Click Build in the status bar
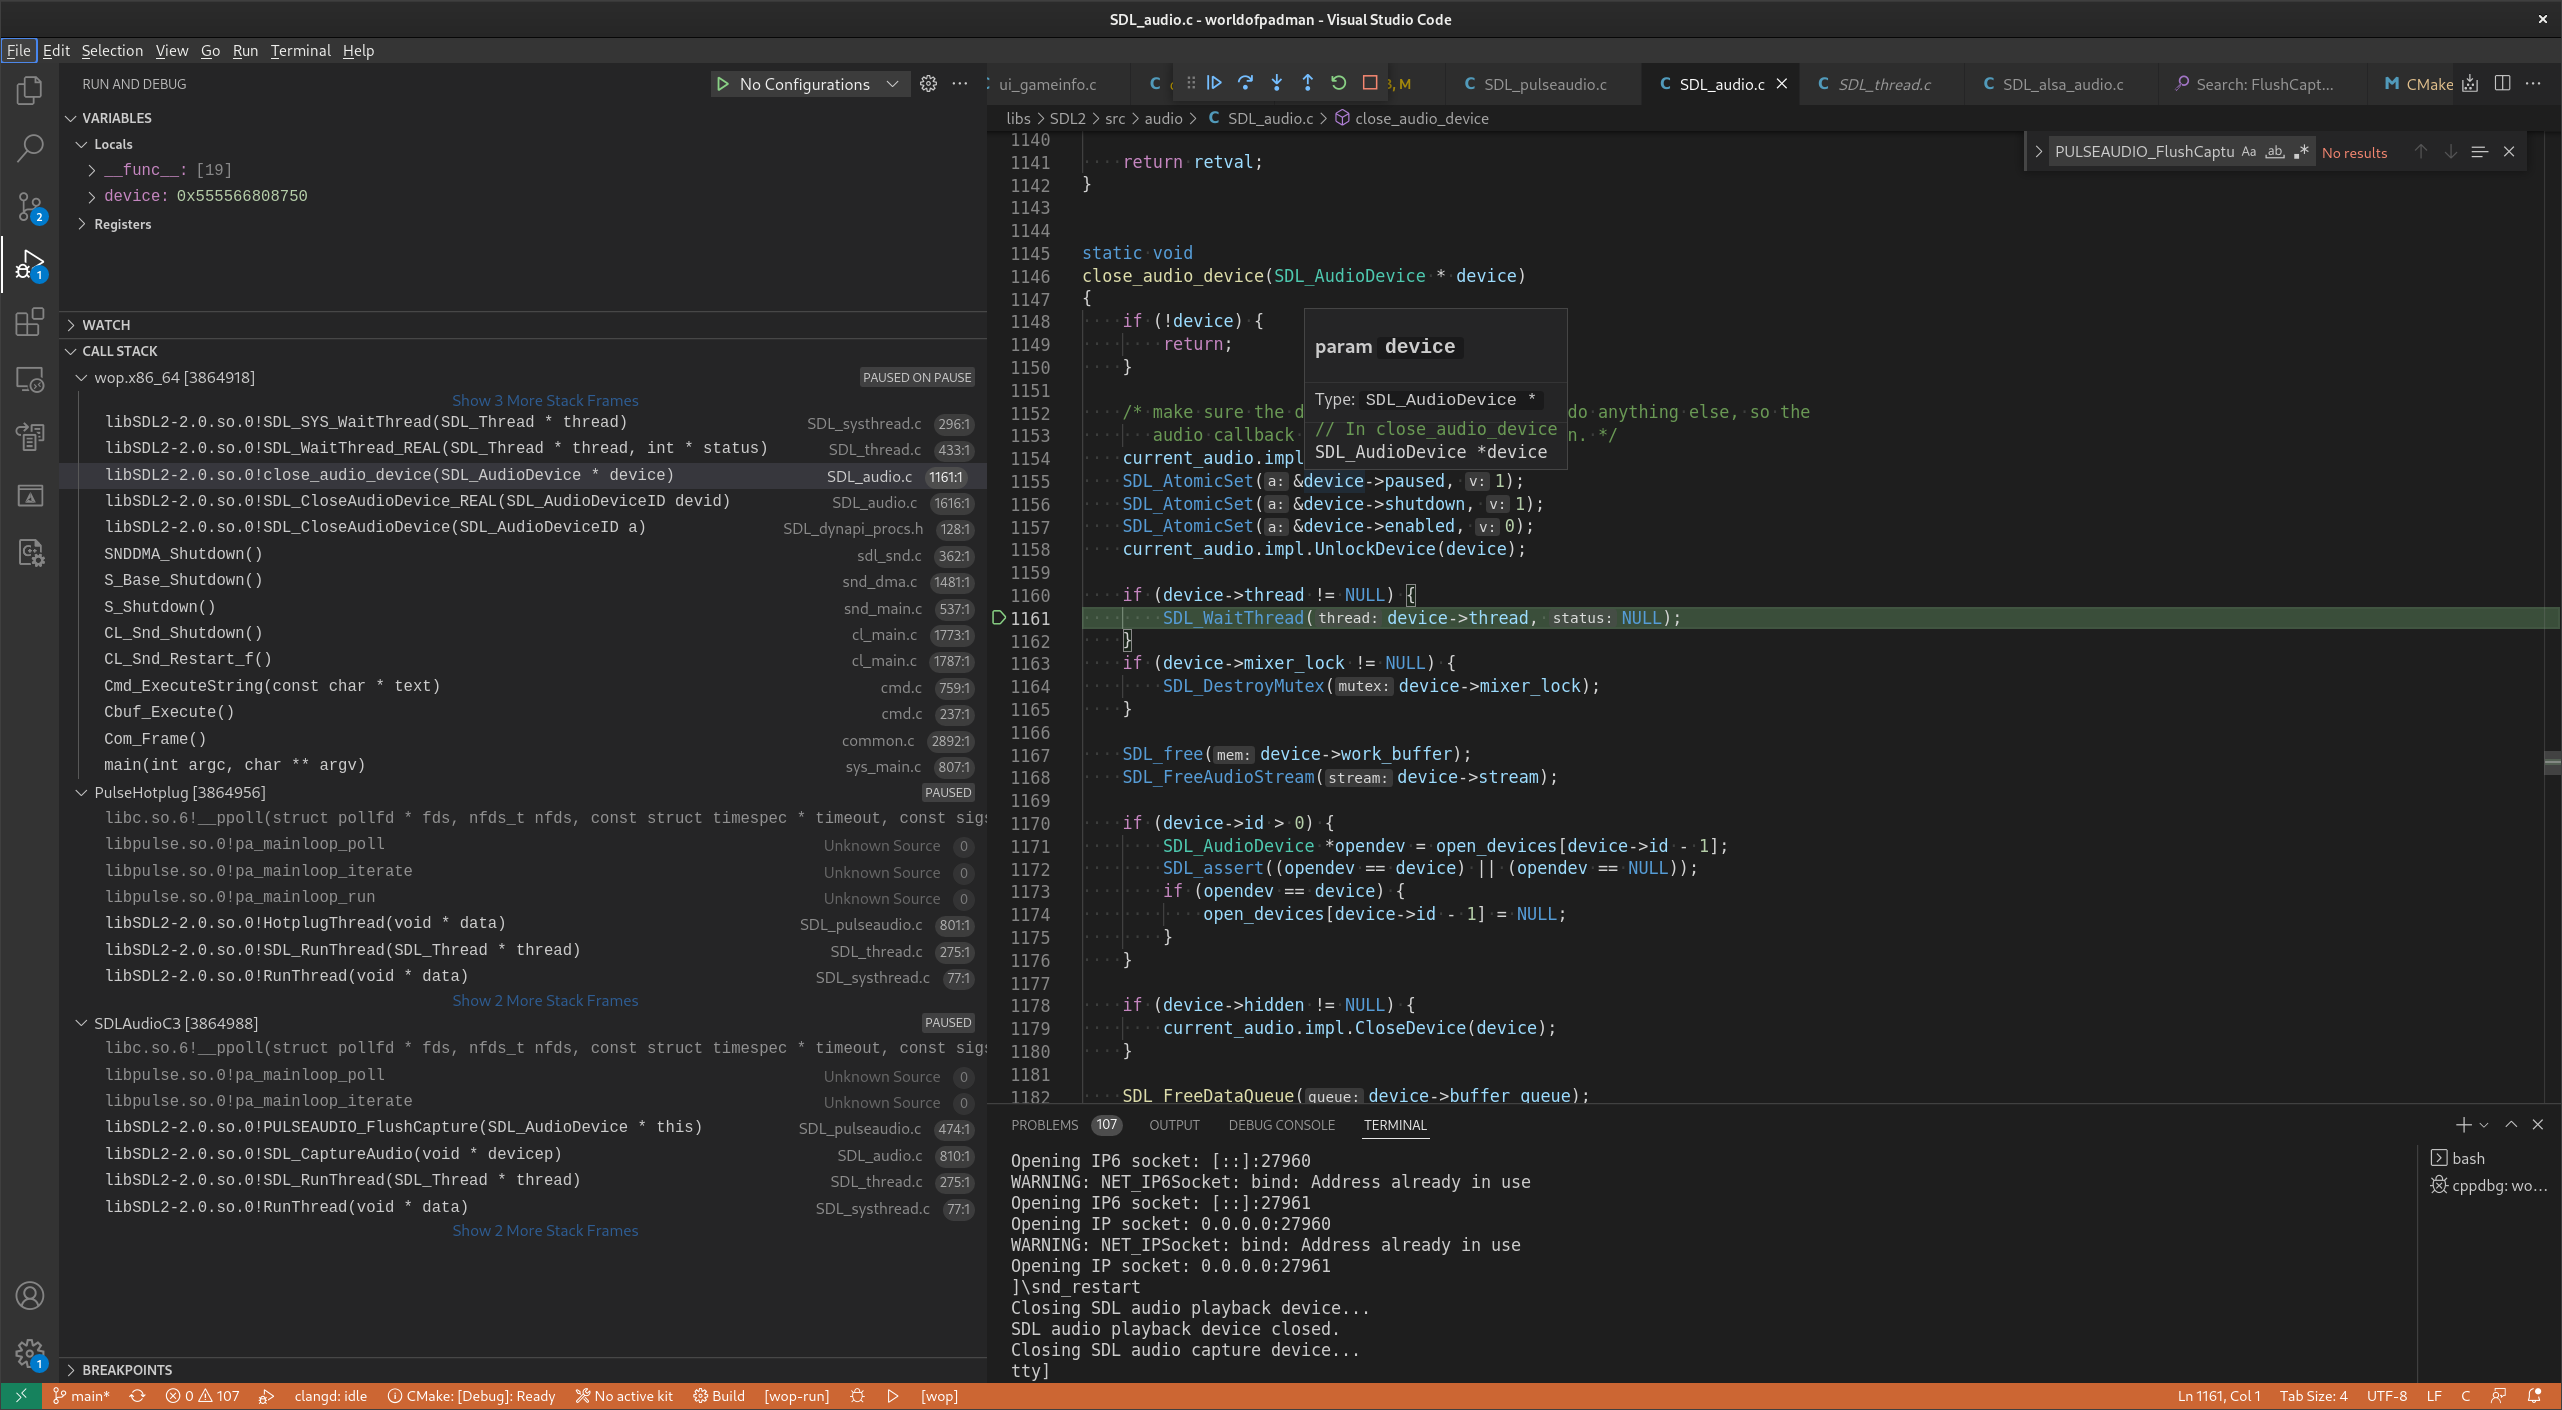Image resolution: width=2562 pixels, height=1410 pixels. [x=718, y=1395]
